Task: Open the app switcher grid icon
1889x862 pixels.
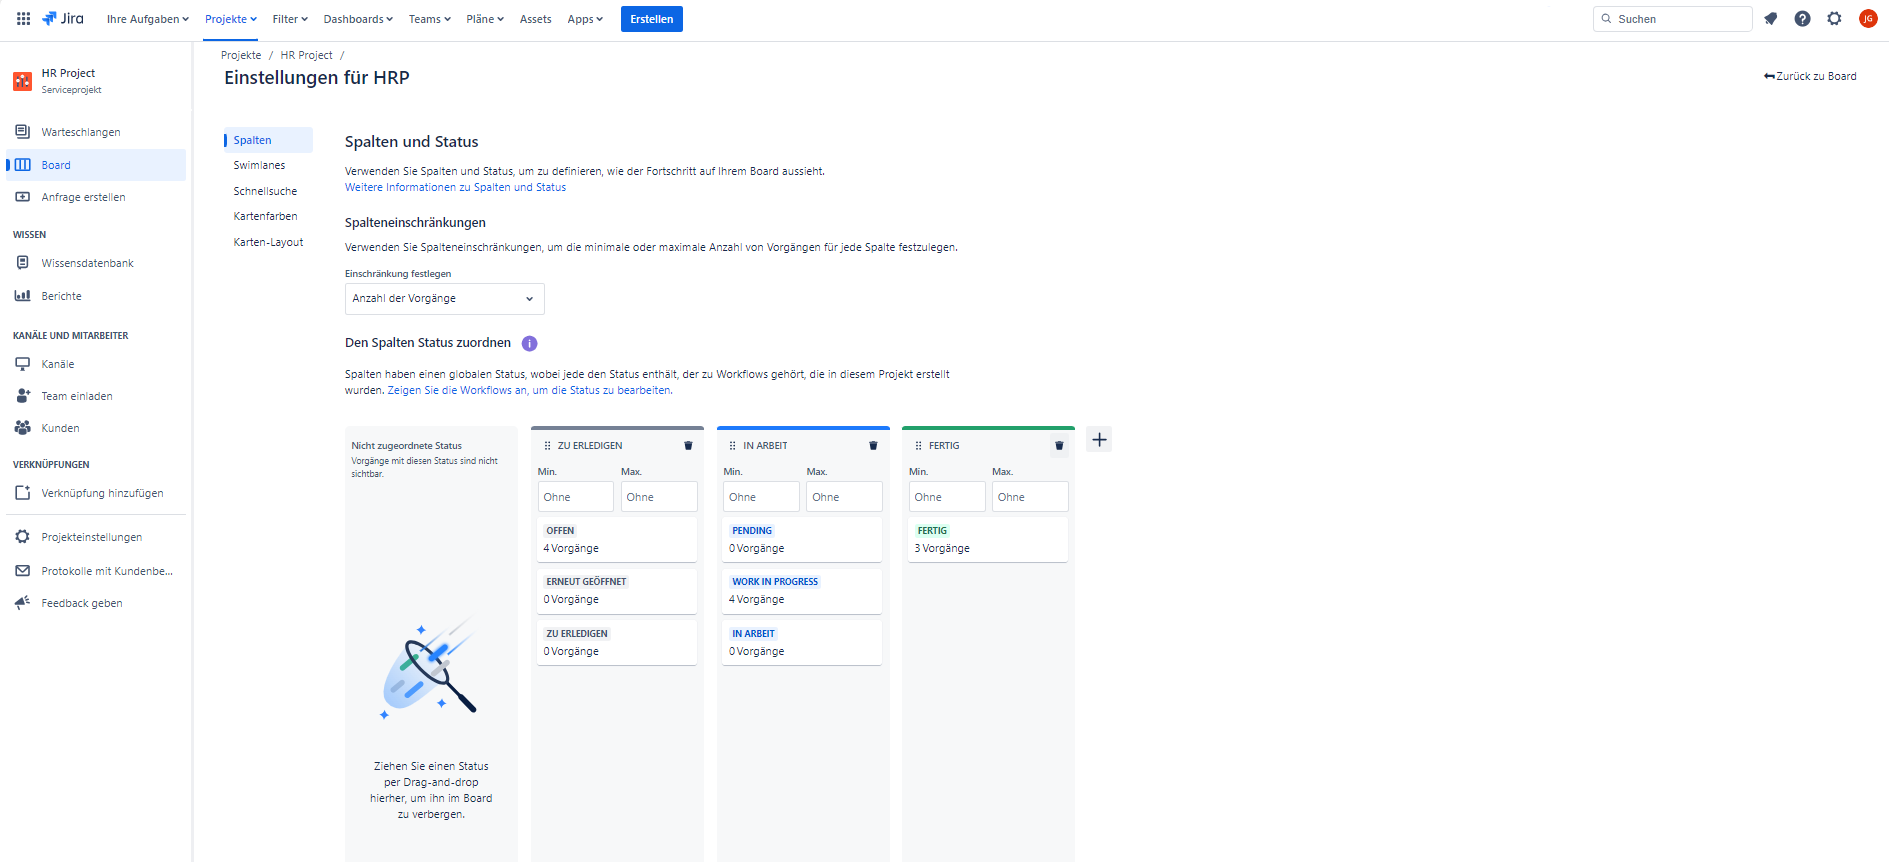Action: coord(23,19)
